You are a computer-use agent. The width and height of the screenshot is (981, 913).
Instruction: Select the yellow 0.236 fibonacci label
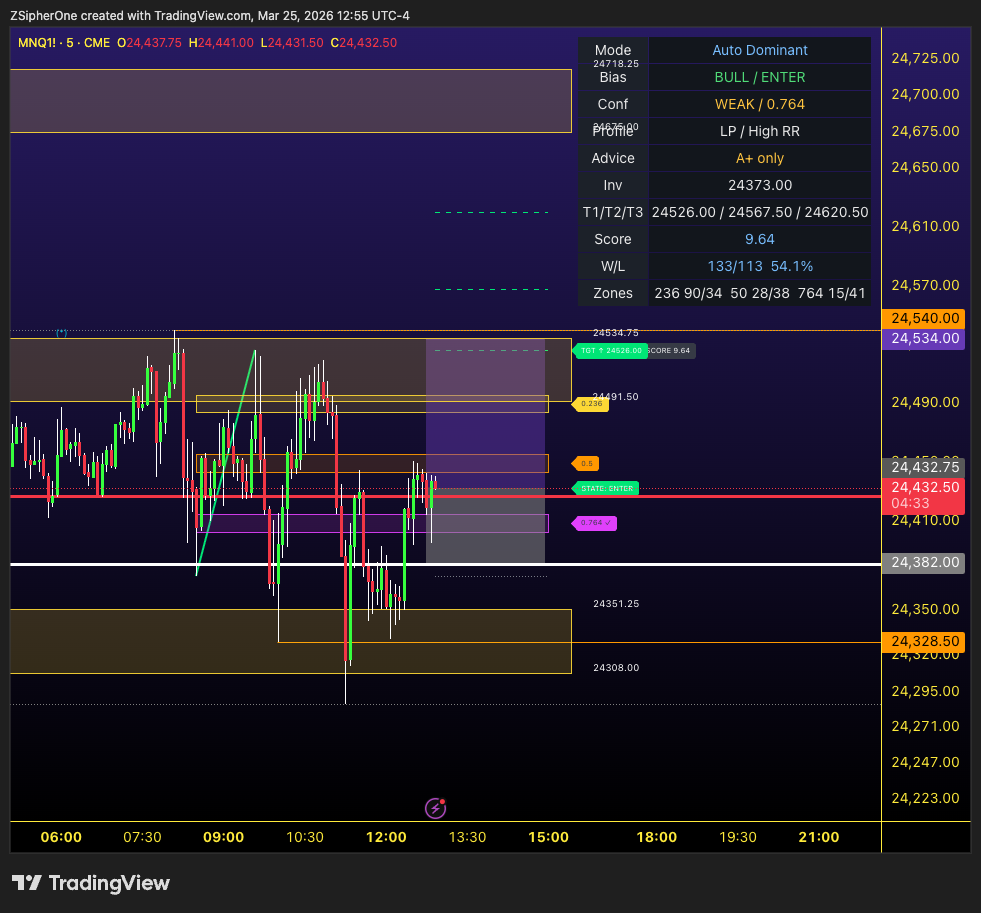(x=592, y=403)
